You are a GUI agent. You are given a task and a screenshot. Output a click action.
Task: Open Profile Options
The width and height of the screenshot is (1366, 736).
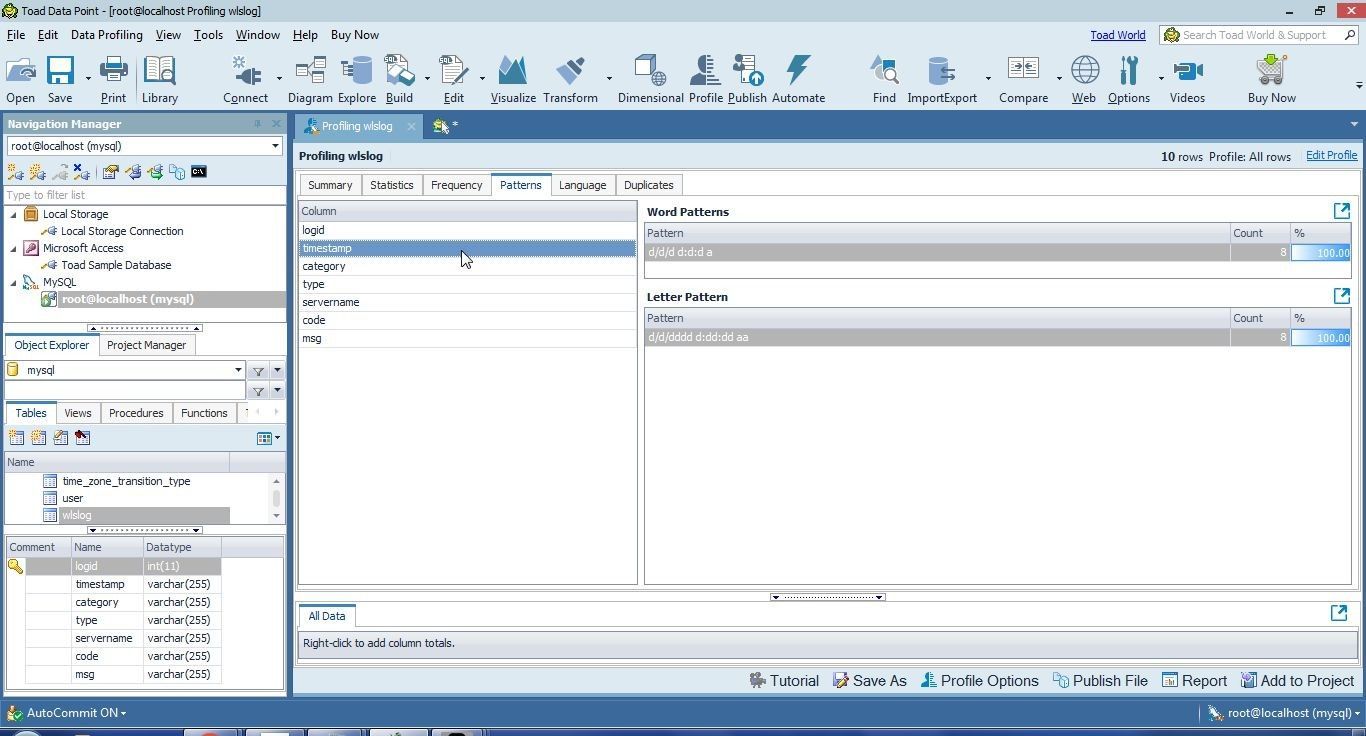979,681
